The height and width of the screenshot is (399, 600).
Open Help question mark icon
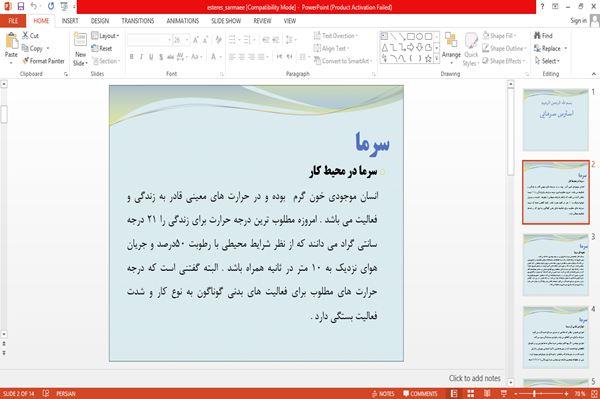[x=542, y=7]
